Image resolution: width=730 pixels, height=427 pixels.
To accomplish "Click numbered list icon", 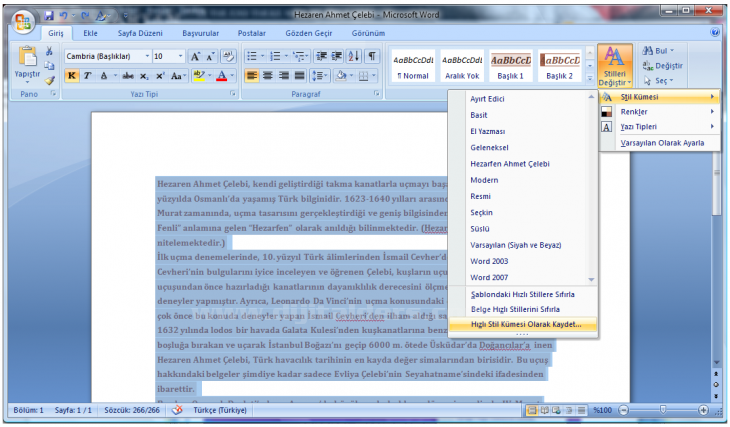I will point(275,56).
